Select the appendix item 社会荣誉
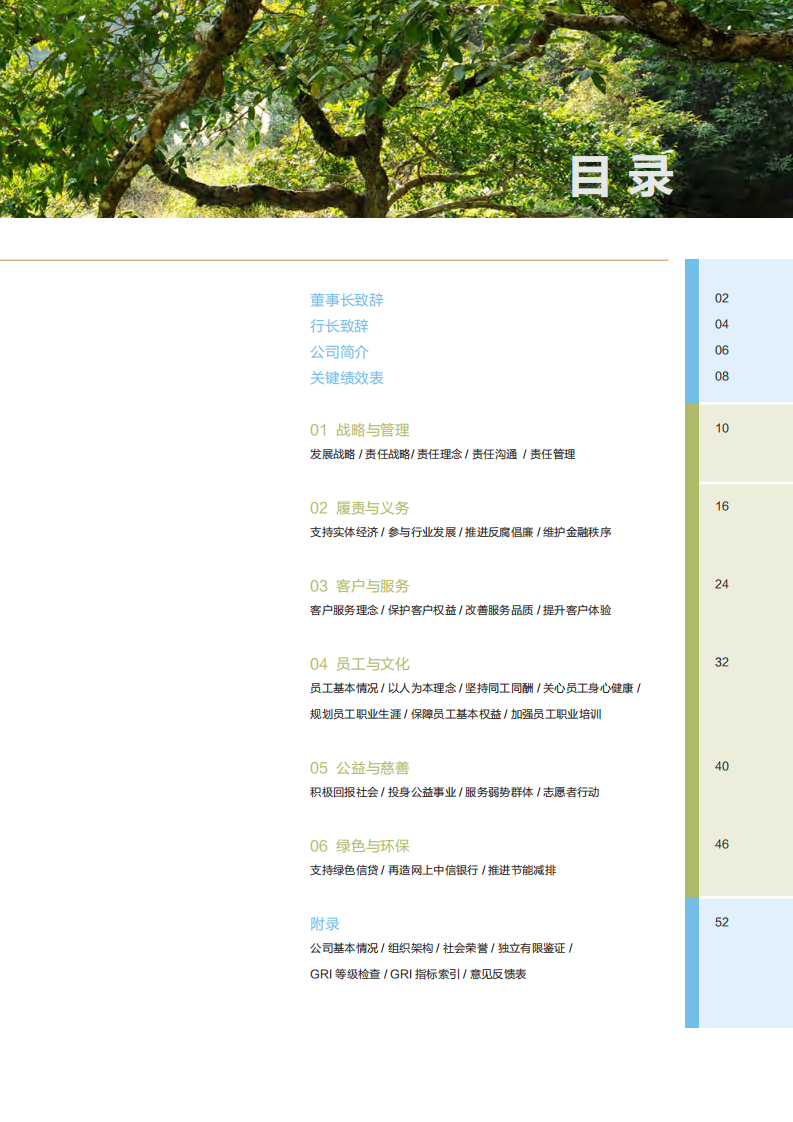Screen dimensions: 793x1122 pyautogui.click(x=466, y=948)
